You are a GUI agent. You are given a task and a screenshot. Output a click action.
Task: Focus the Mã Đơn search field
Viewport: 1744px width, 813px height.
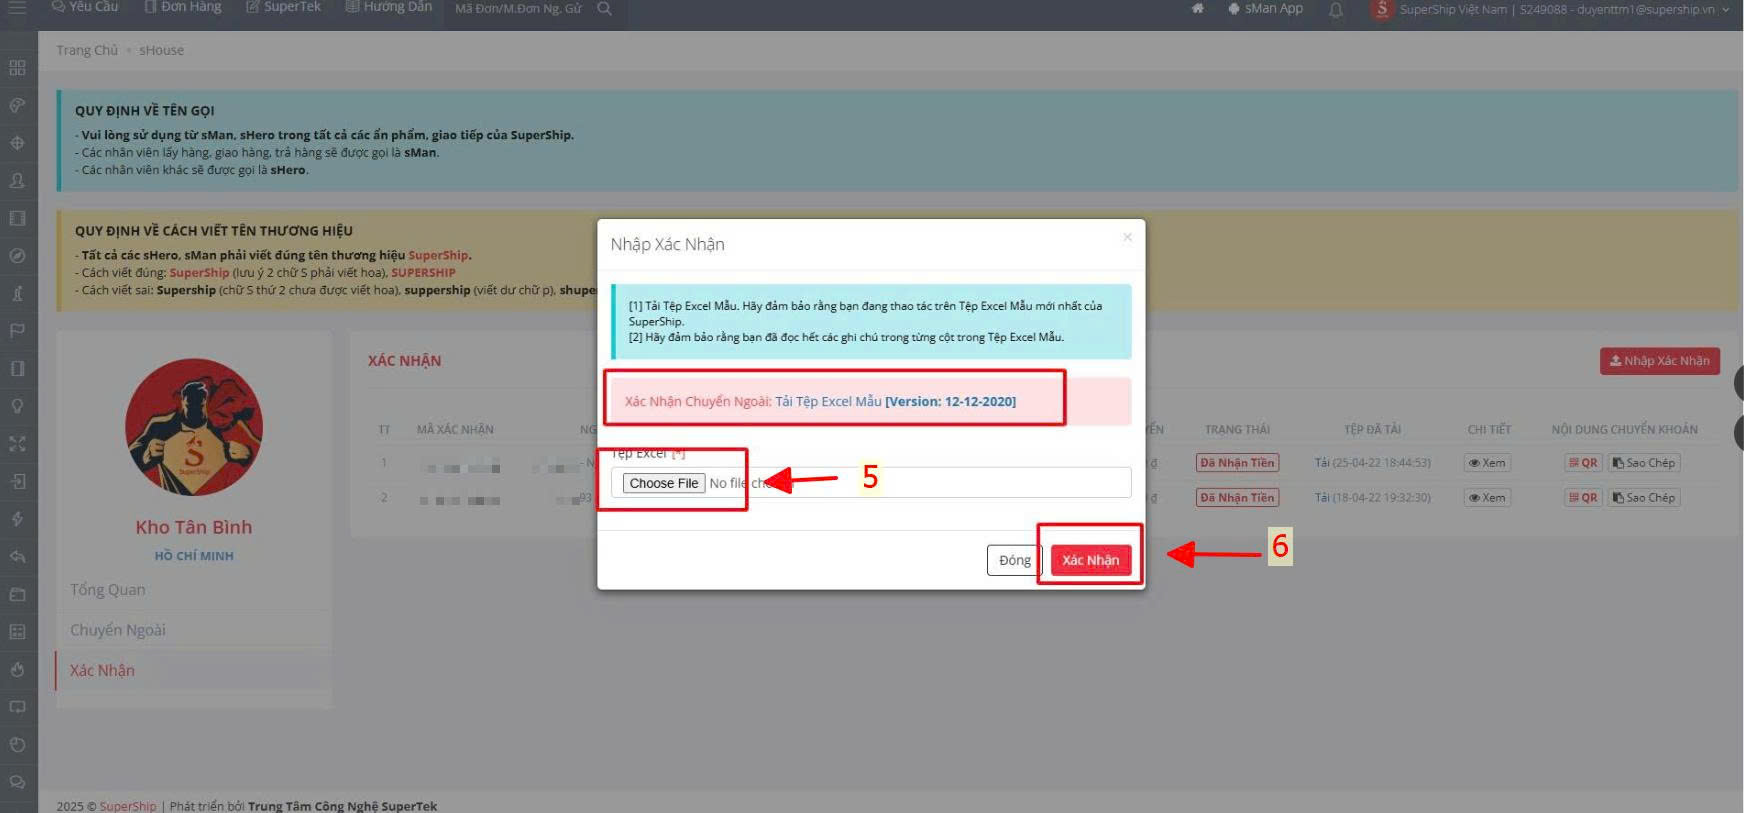(518, 8)
